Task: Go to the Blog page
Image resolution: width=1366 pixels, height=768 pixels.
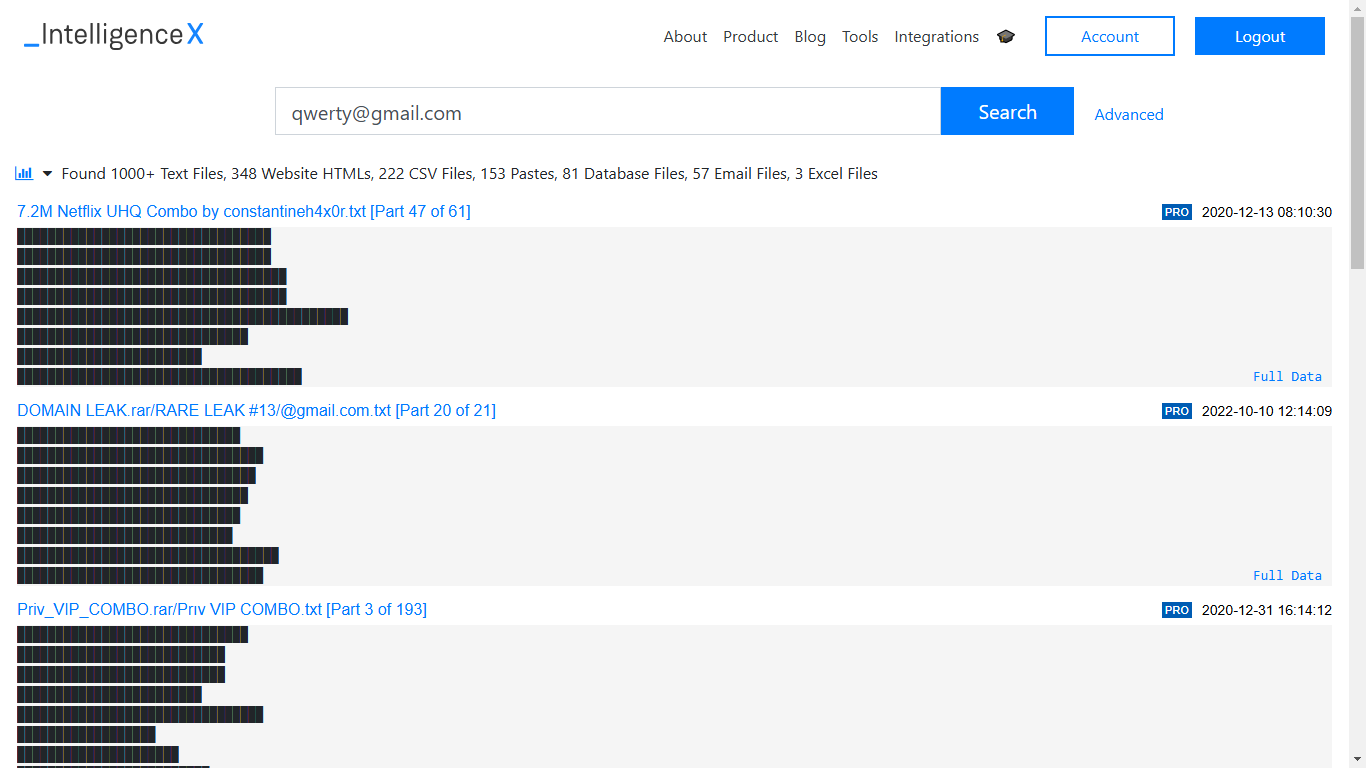Action: [810, 37]
